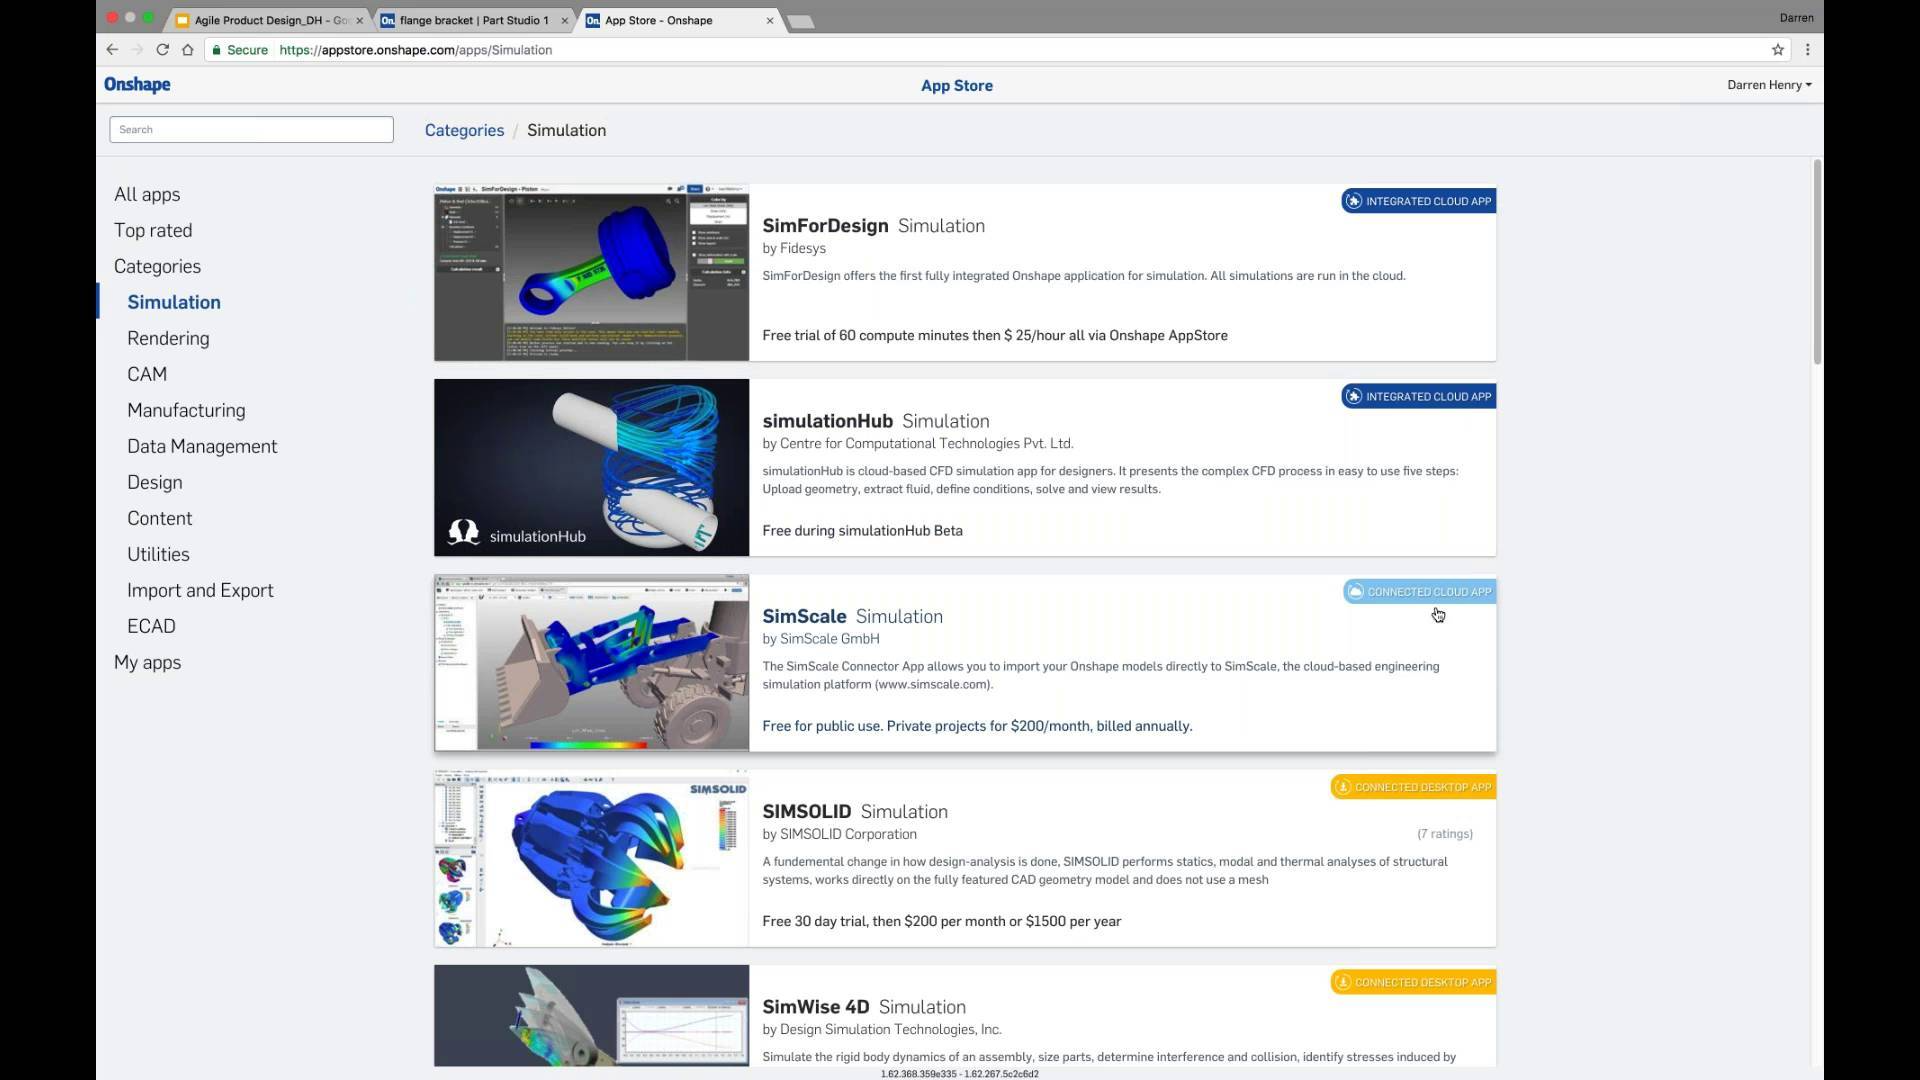Image resolution: width=1920 pixels, height=1080 pixels.
Task: Click SIMSOLID's Connected Desktop App badge
Action: pyautogui.click(x=1413, y=787)
